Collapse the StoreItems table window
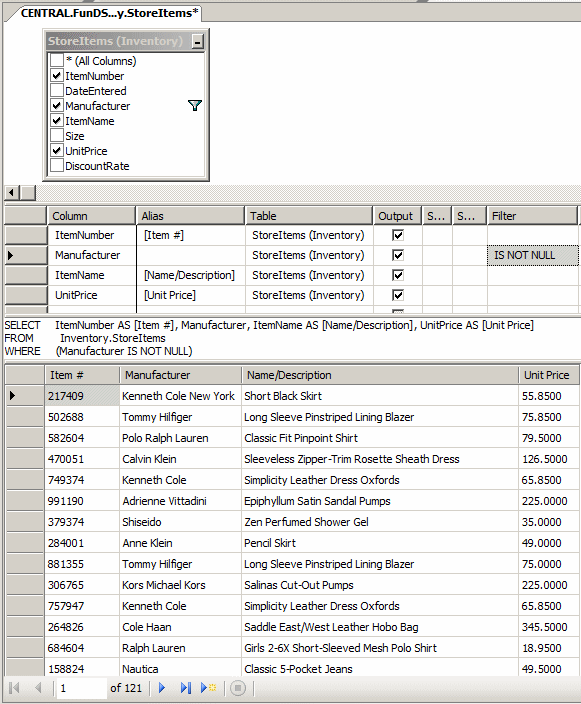The width and height of the screenshot is (581, 704). pos(197,42)
